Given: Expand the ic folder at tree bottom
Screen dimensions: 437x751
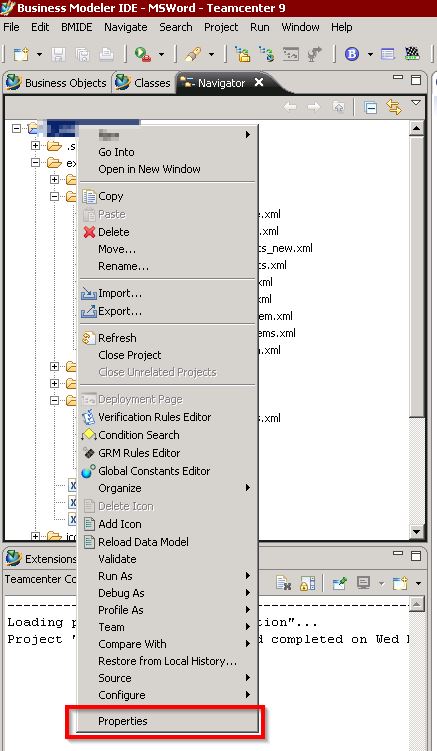Looking at the screenshot, I should pos(35,536).
